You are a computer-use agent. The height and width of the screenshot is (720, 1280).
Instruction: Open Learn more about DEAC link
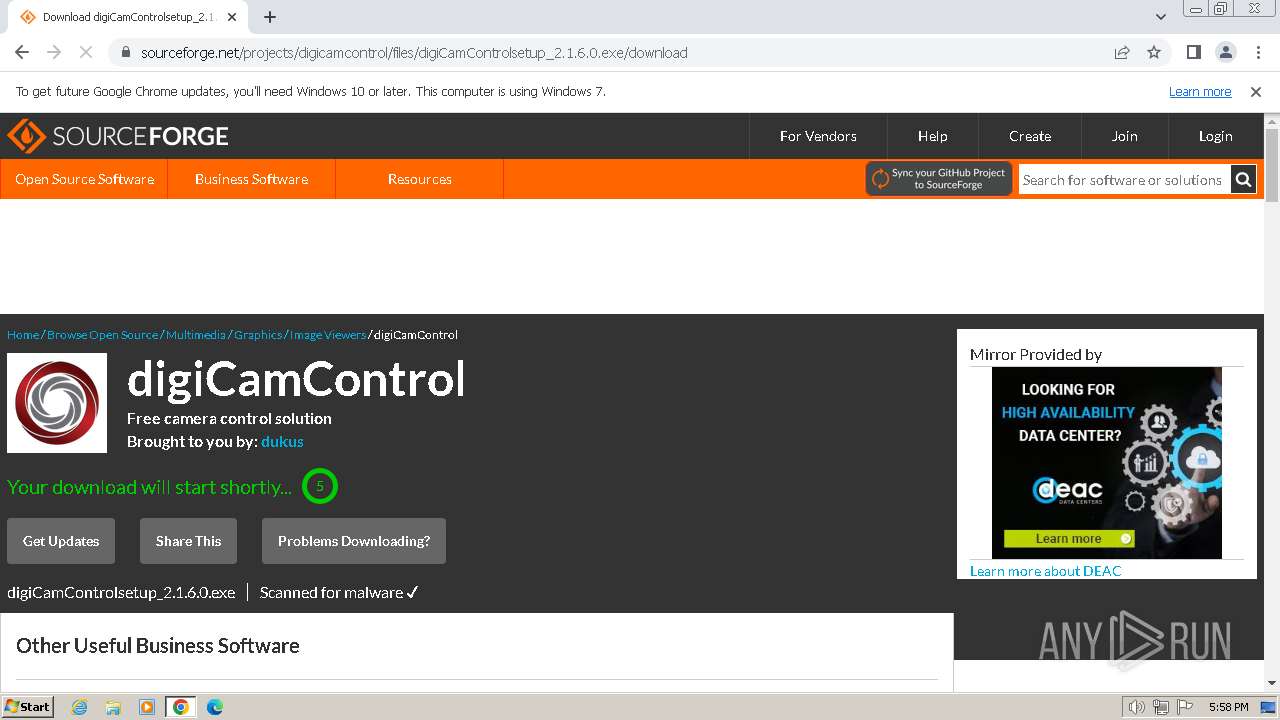[x=1045, y=571]
